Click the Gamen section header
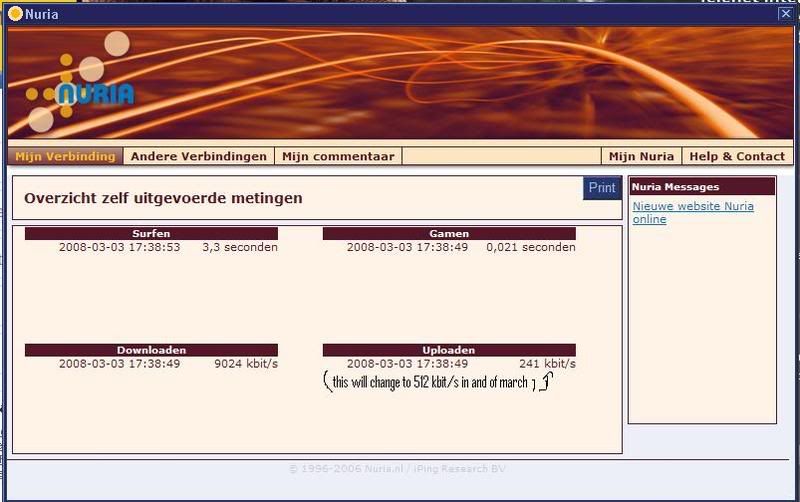800x502 pixels. pyautogui.click(x=449, y=233)
